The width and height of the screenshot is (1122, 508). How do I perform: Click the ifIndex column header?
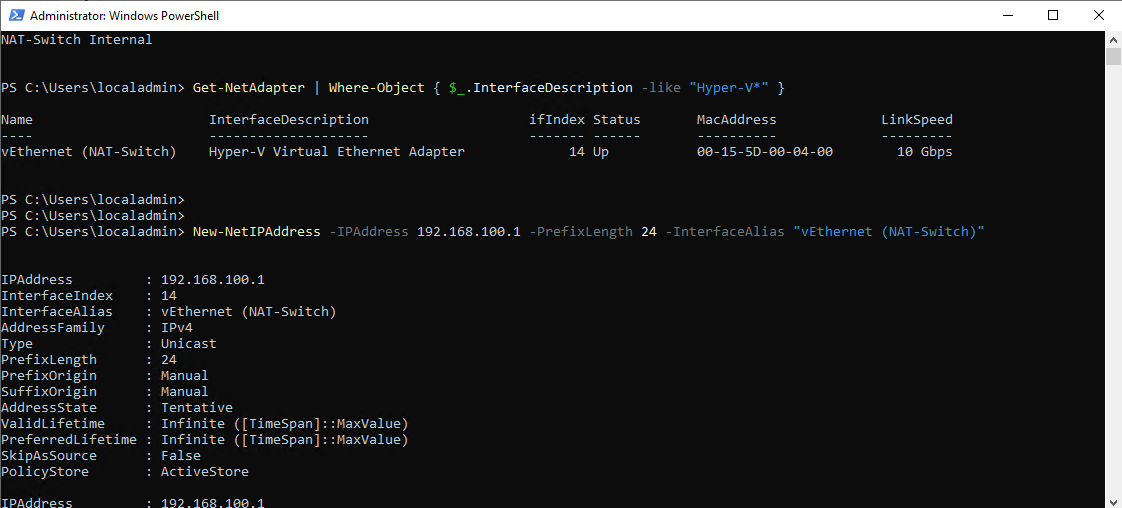coord(556,119)
